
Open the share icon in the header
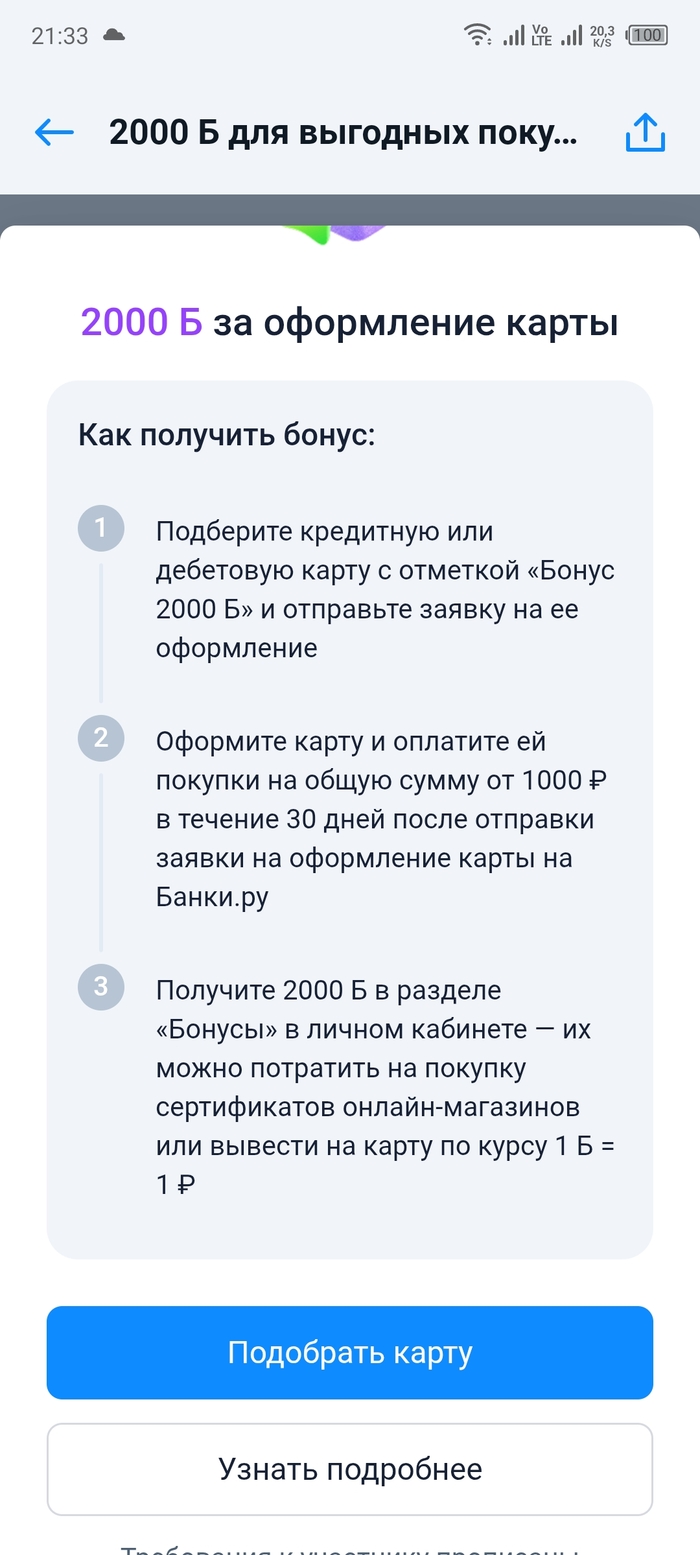pyautogui.click(x=645, y=132)
